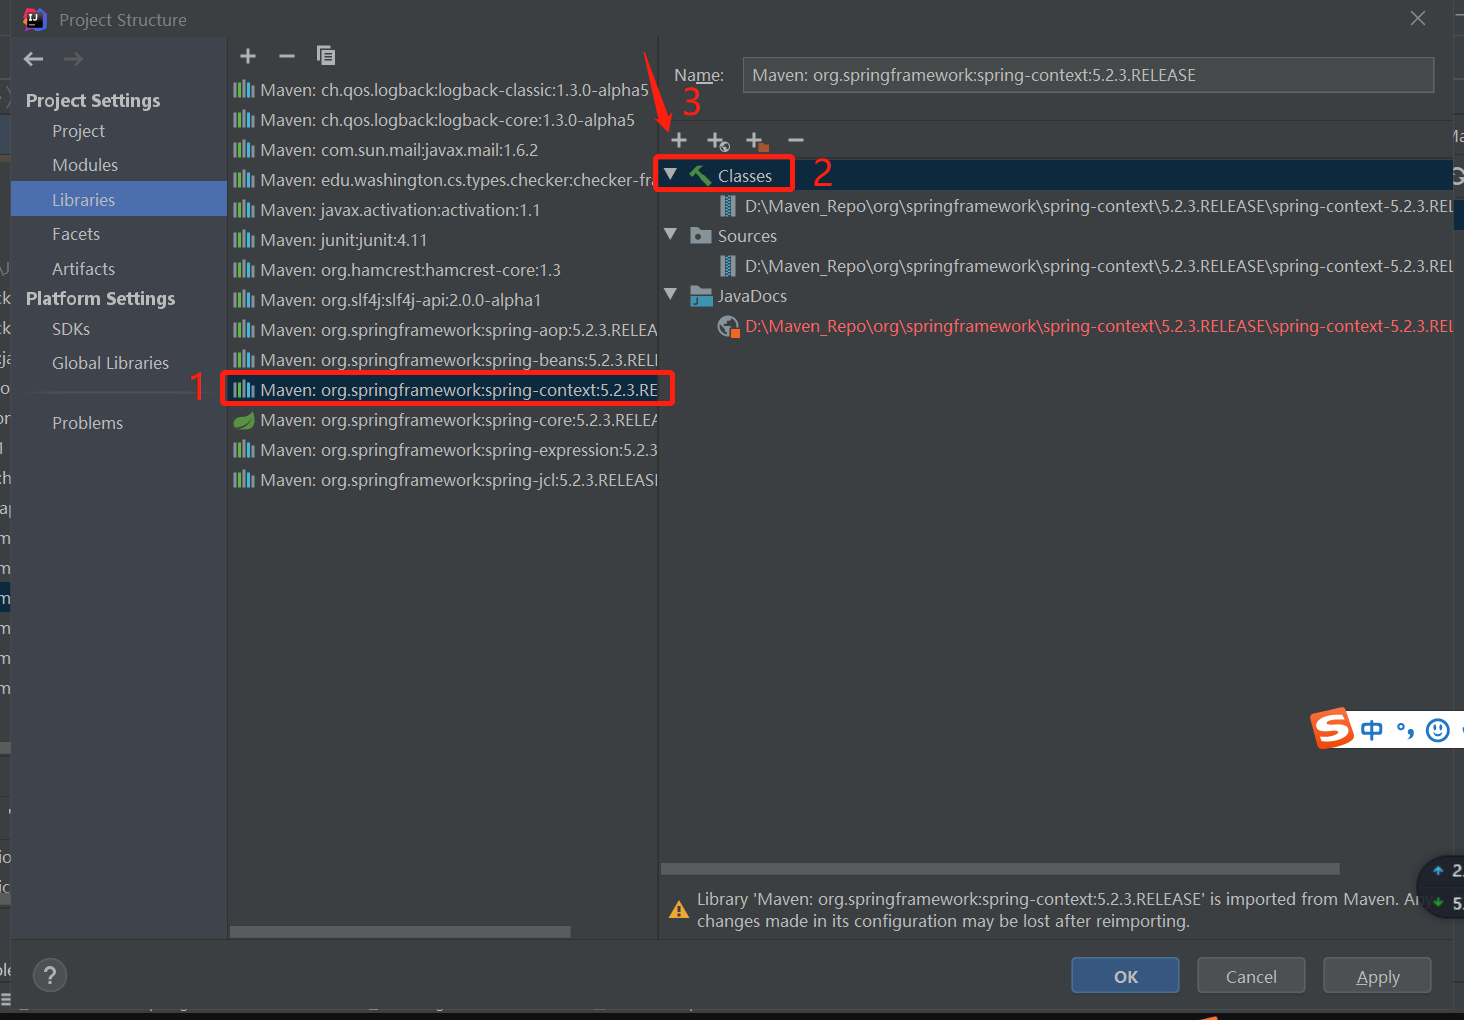
Task: Select Maven com.sun.mail:javax.mail:1.6.2 library
Action: (x=442, y=150)
